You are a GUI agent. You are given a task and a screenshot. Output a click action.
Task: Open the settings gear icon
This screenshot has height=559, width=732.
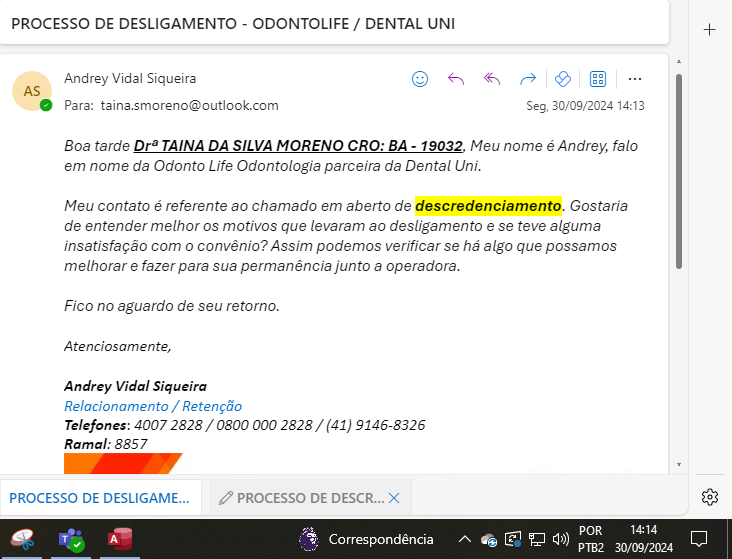(x=710, y=497)
